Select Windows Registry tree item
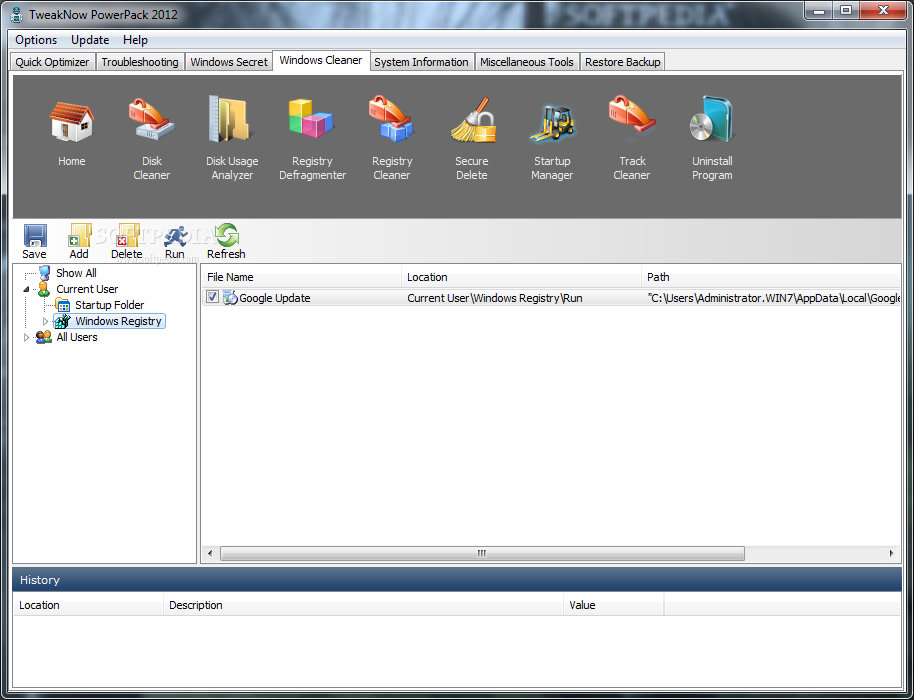 tap(118, 321)
